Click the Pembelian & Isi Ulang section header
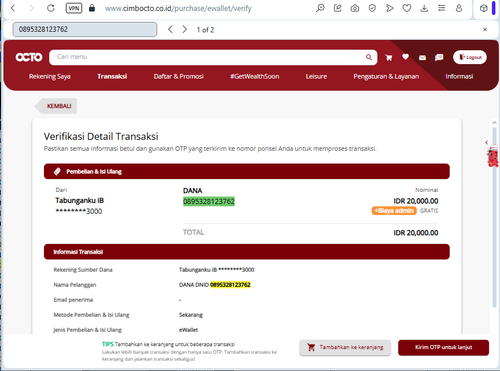Viewport: 500px width, 371px height. click(247, 171)
